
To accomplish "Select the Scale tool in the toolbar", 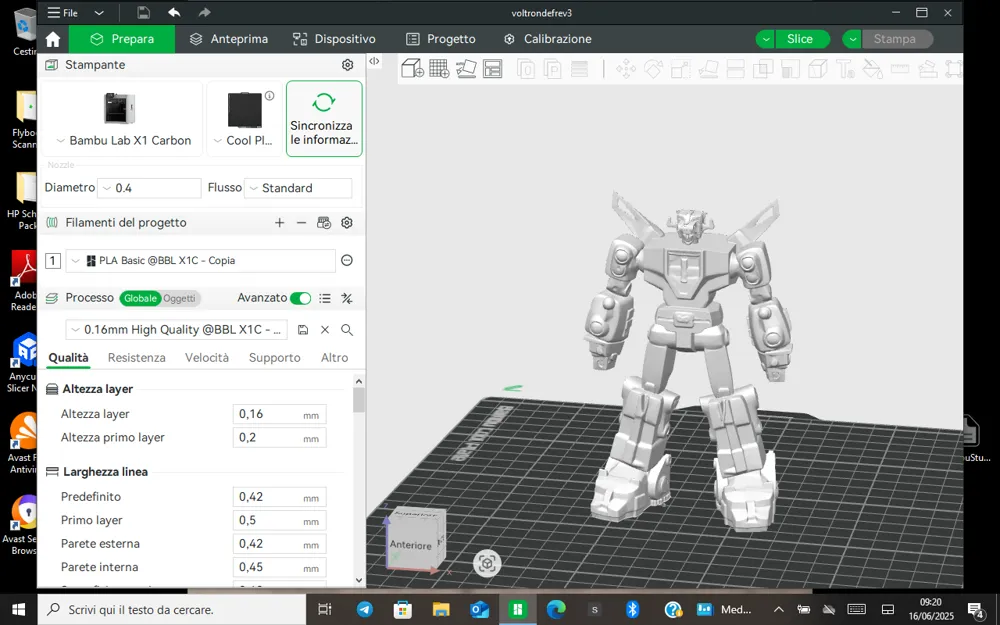I will (680, 68).
